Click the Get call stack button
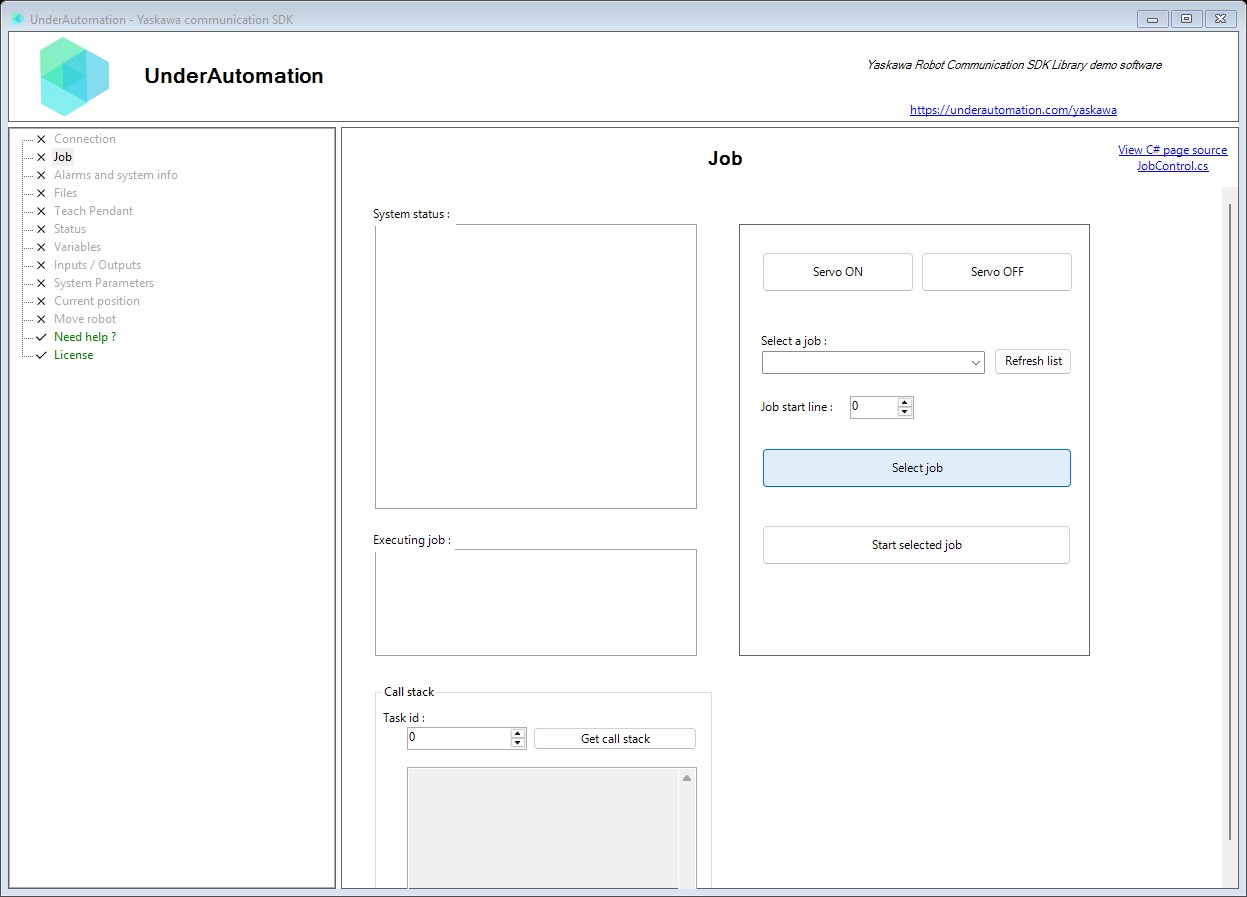1247x897 pixels. (615, 739)
